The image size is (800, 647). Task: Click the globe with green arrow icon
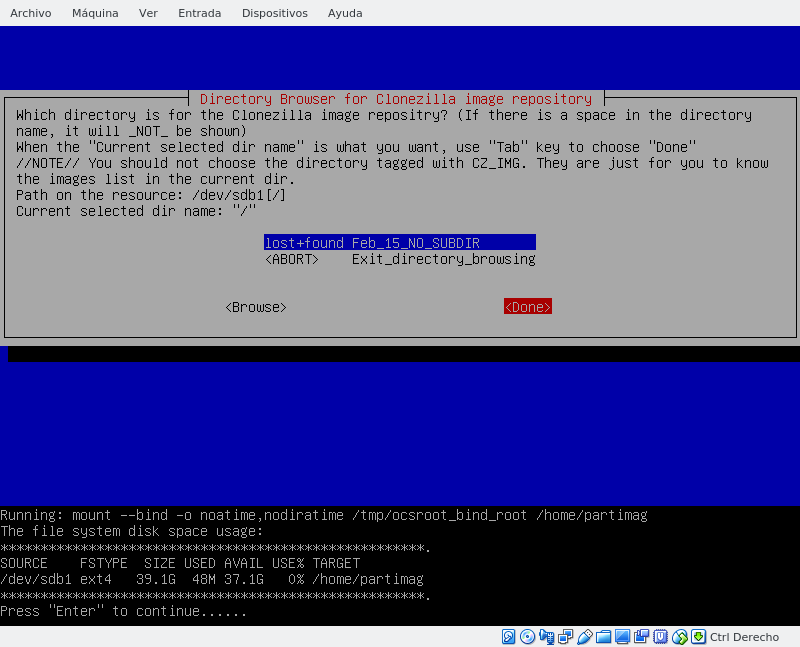click(680, 636)
